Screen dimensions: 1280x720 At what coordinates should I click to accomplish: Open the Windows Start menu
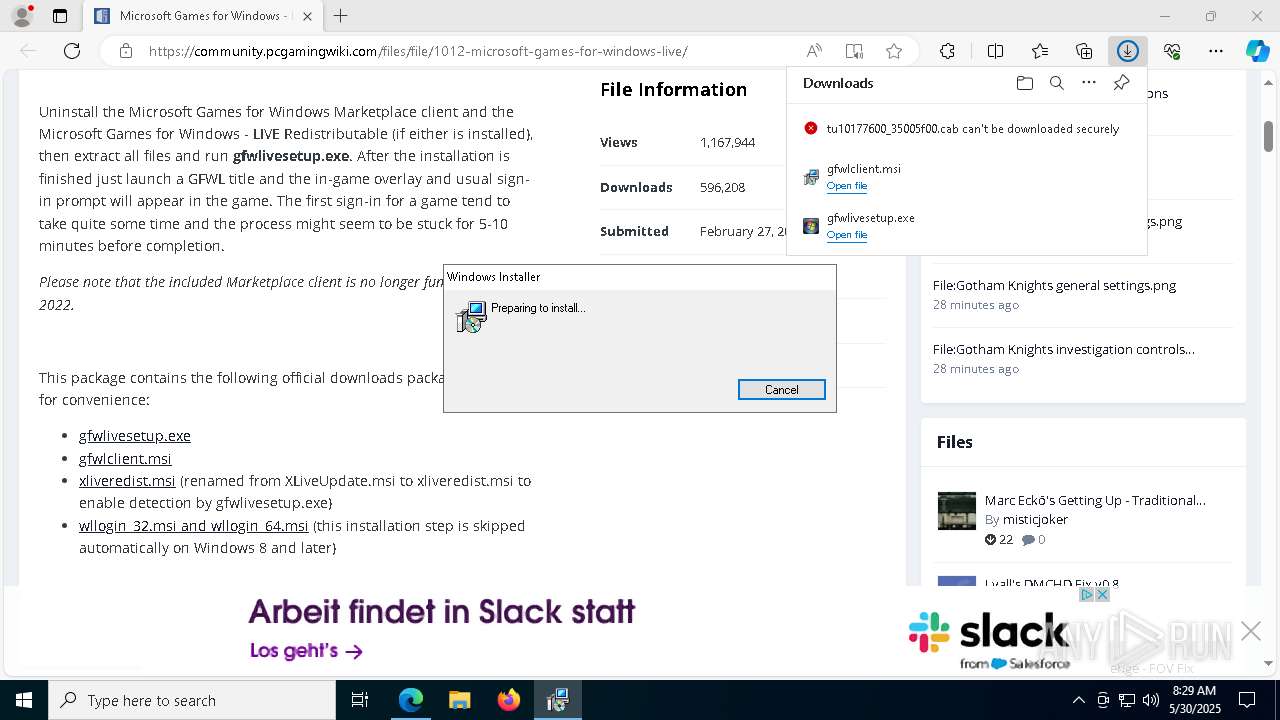click(x=24, y=700)
